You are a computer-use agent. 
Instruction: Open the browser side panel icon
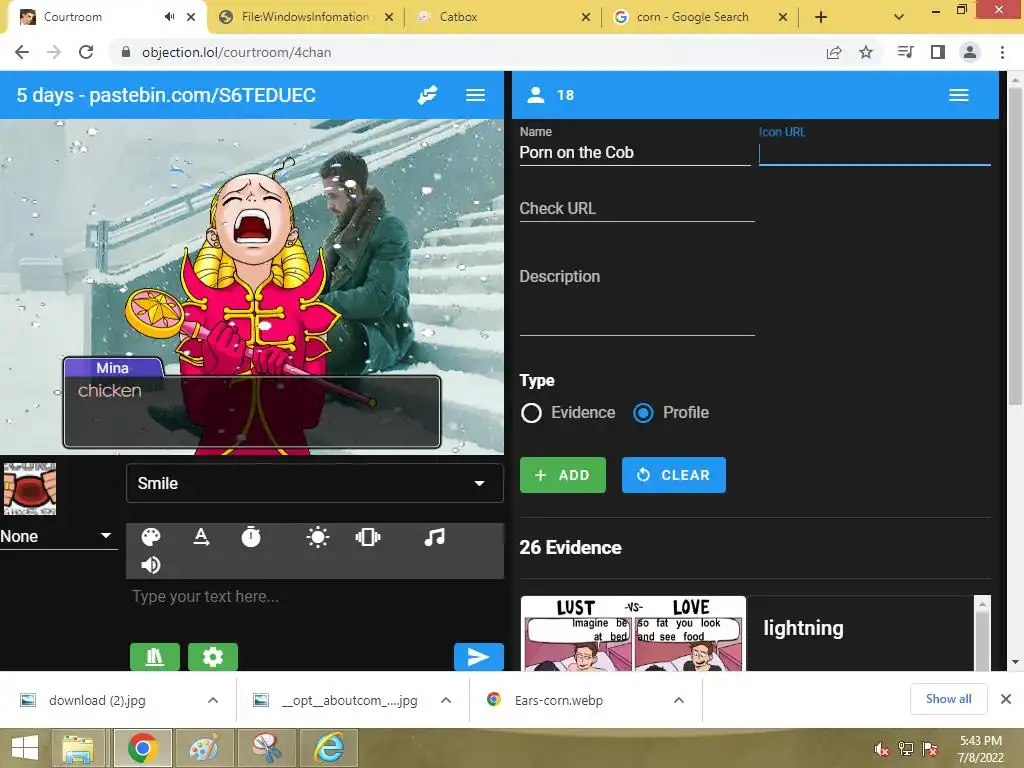(x=938, y=52)
